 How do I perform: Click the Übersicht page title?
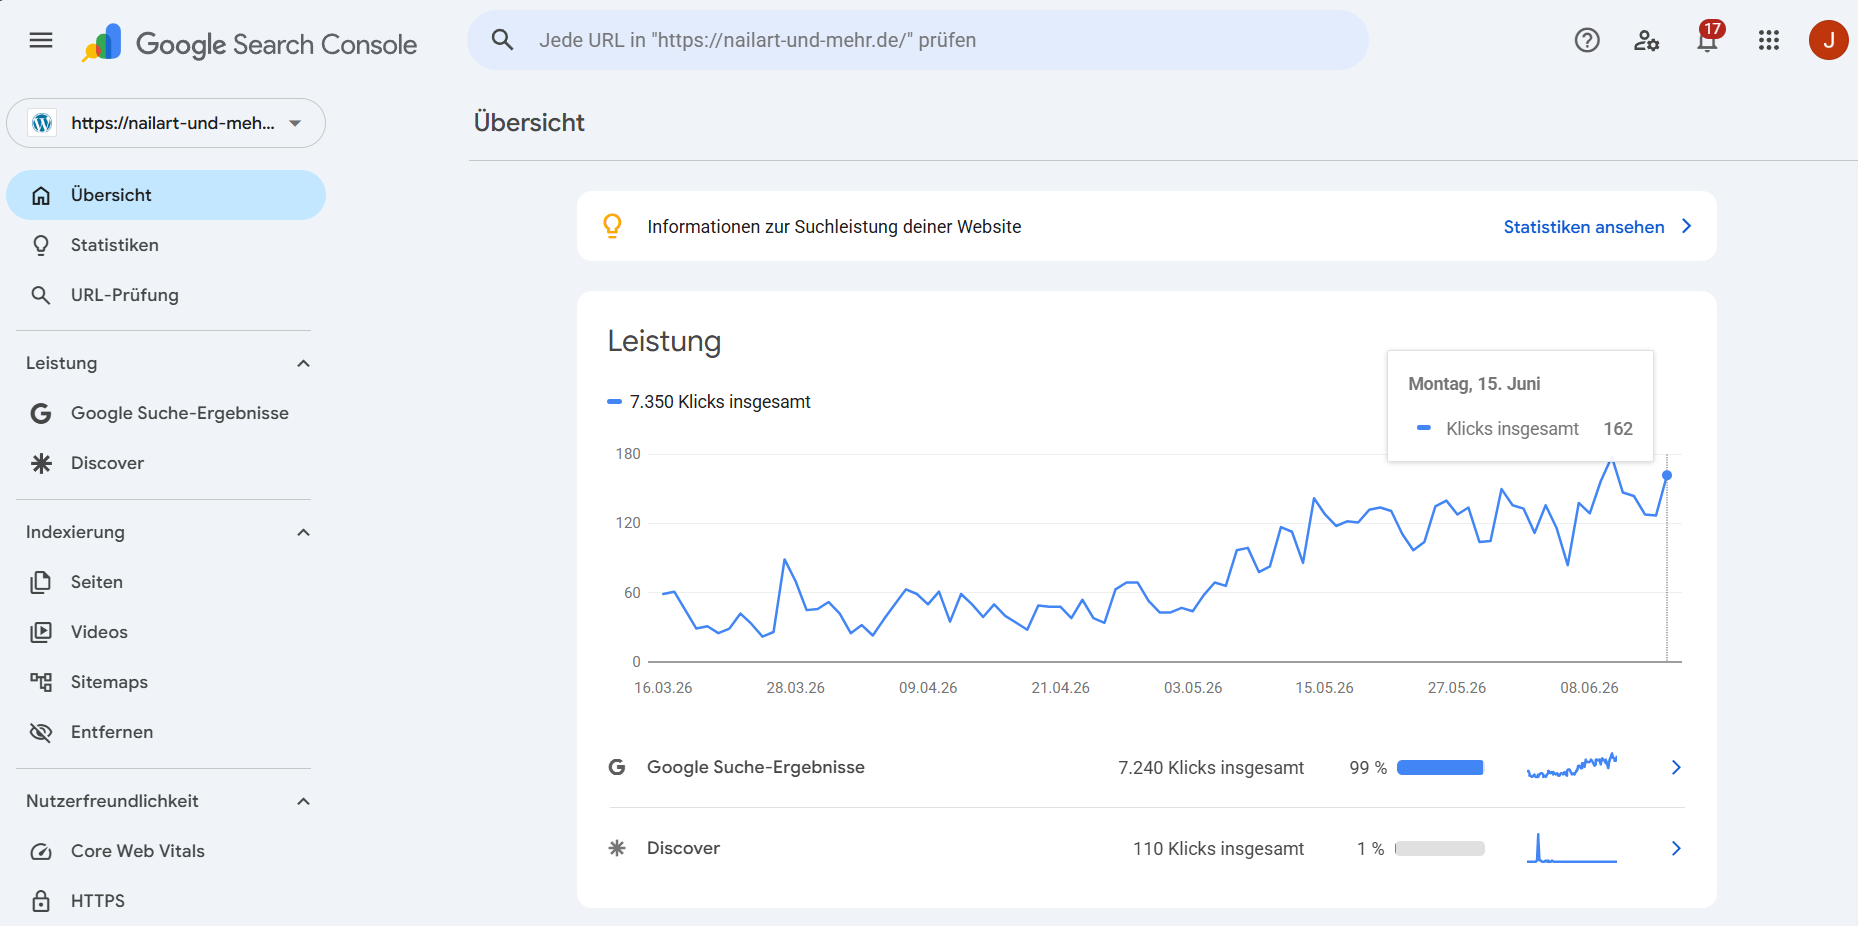[529, 122]
